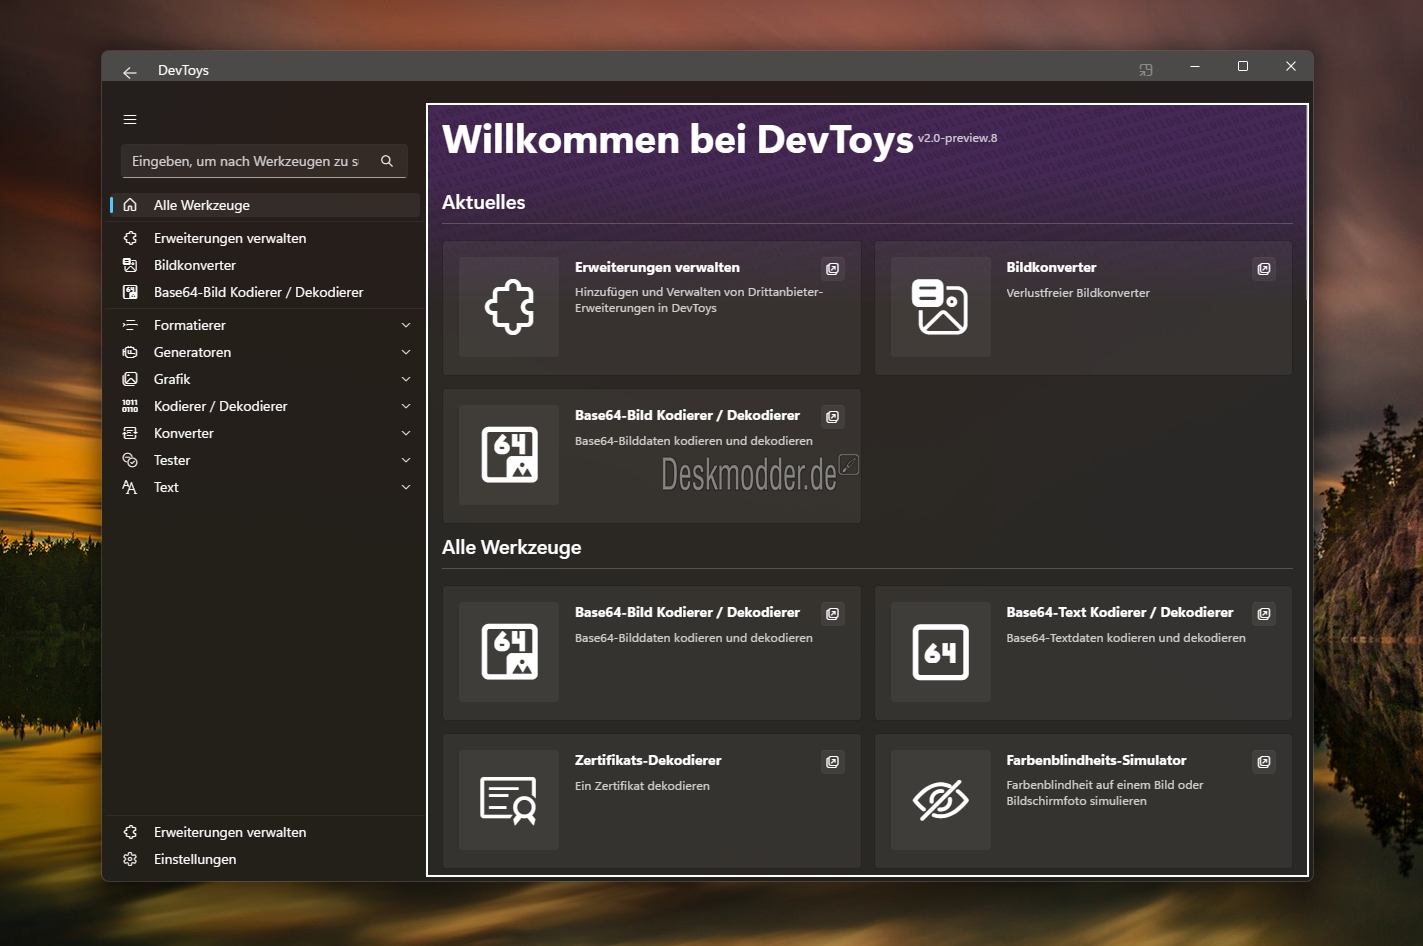Click Base64-Bild tile icon under Aktuelles

[509, 455]
